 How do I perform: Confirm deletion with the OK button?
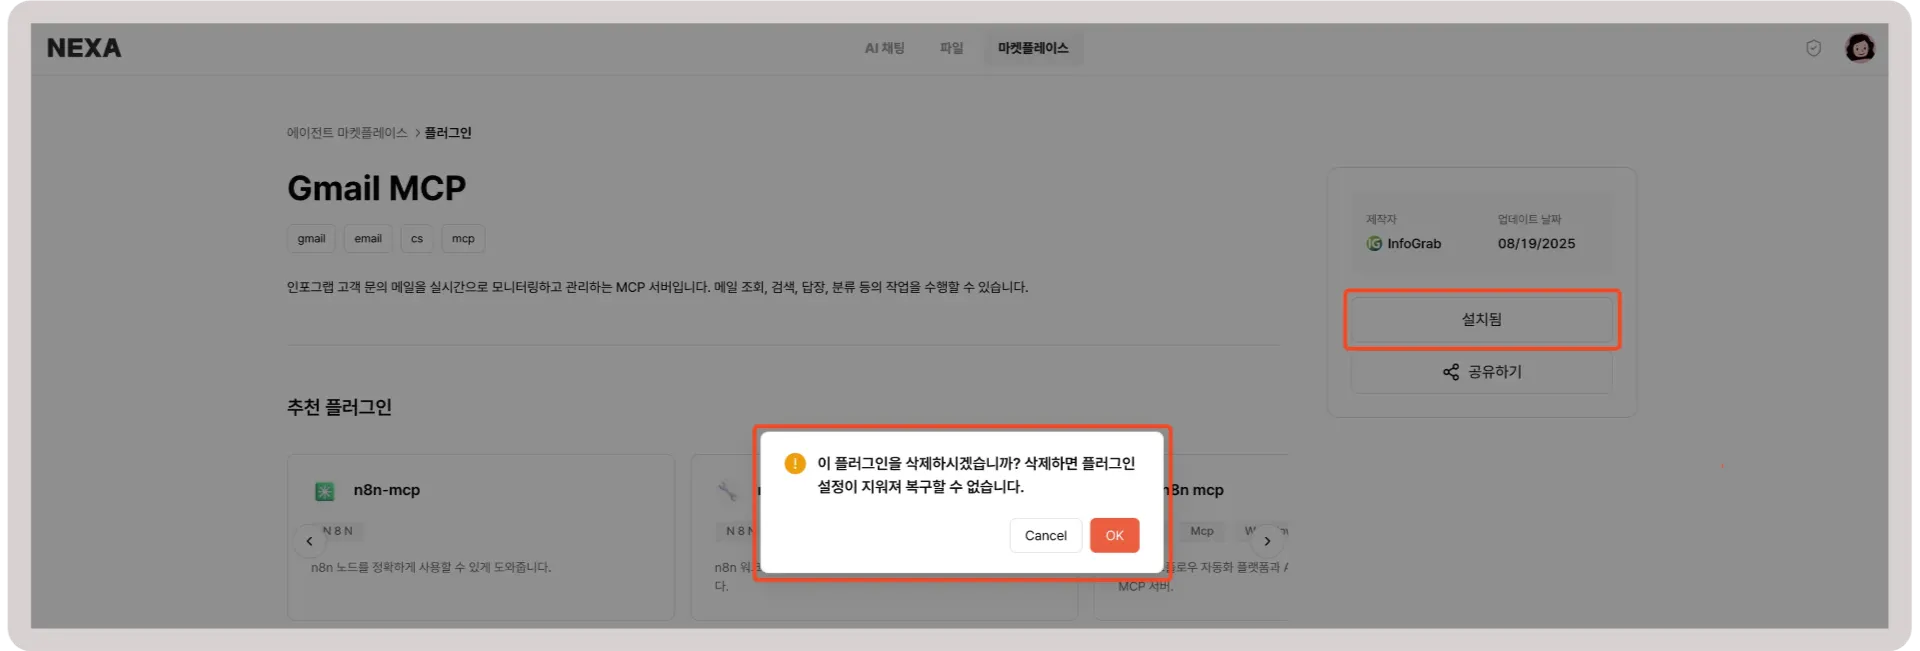click(1114, 536)
